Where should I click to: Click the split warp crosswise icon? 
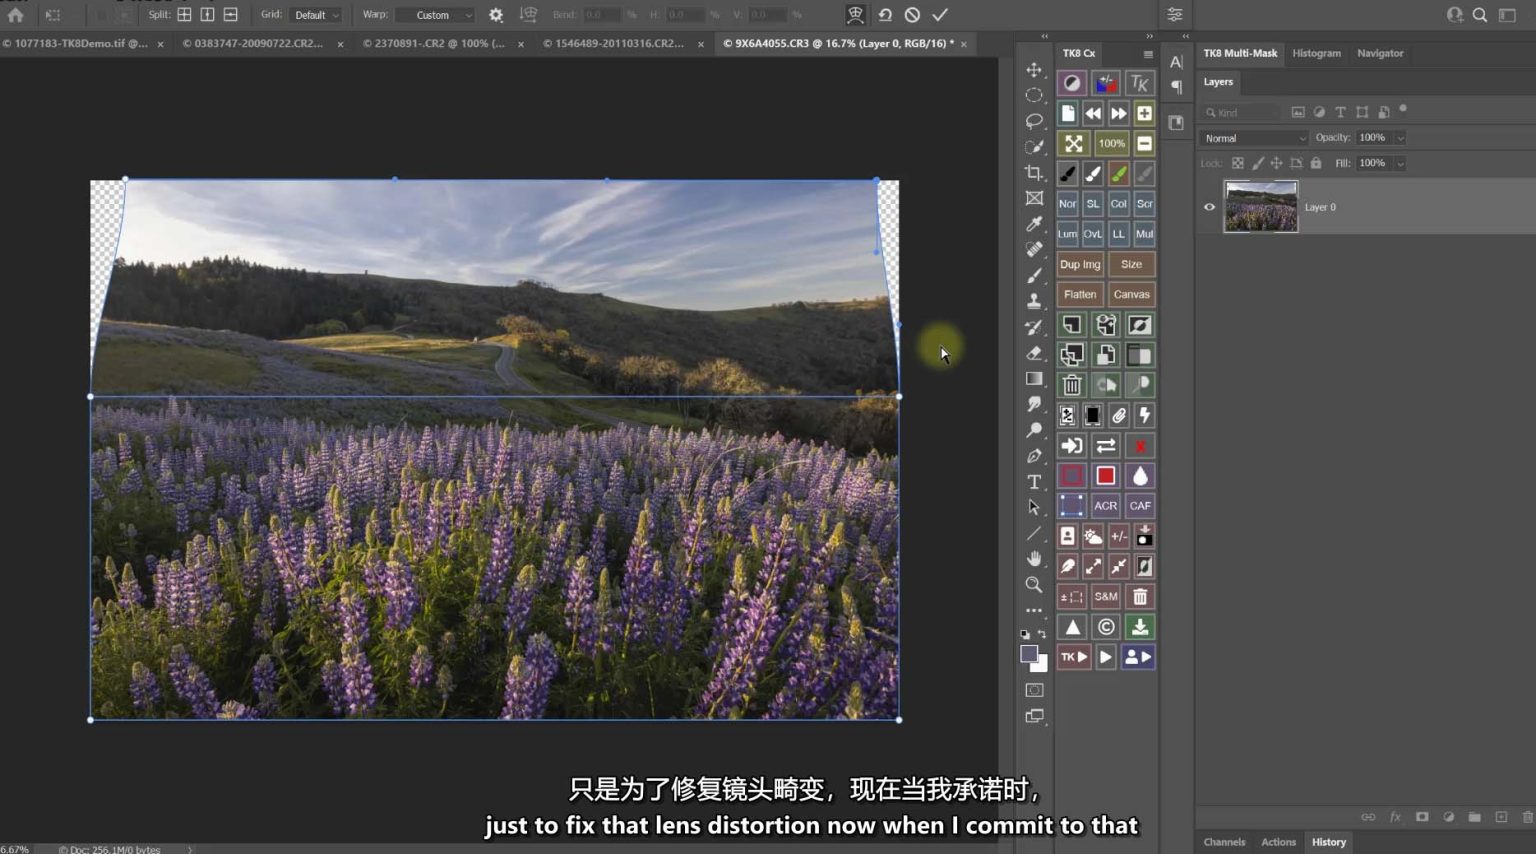(x=185, y=15)
